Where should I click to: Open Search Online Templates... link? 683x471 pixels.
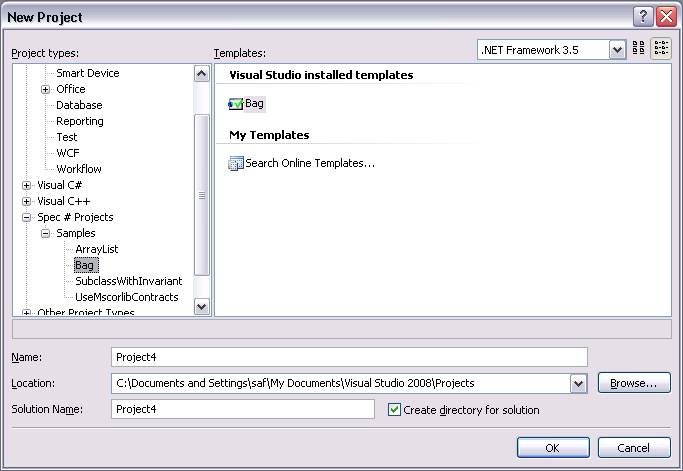coord(310,163)
